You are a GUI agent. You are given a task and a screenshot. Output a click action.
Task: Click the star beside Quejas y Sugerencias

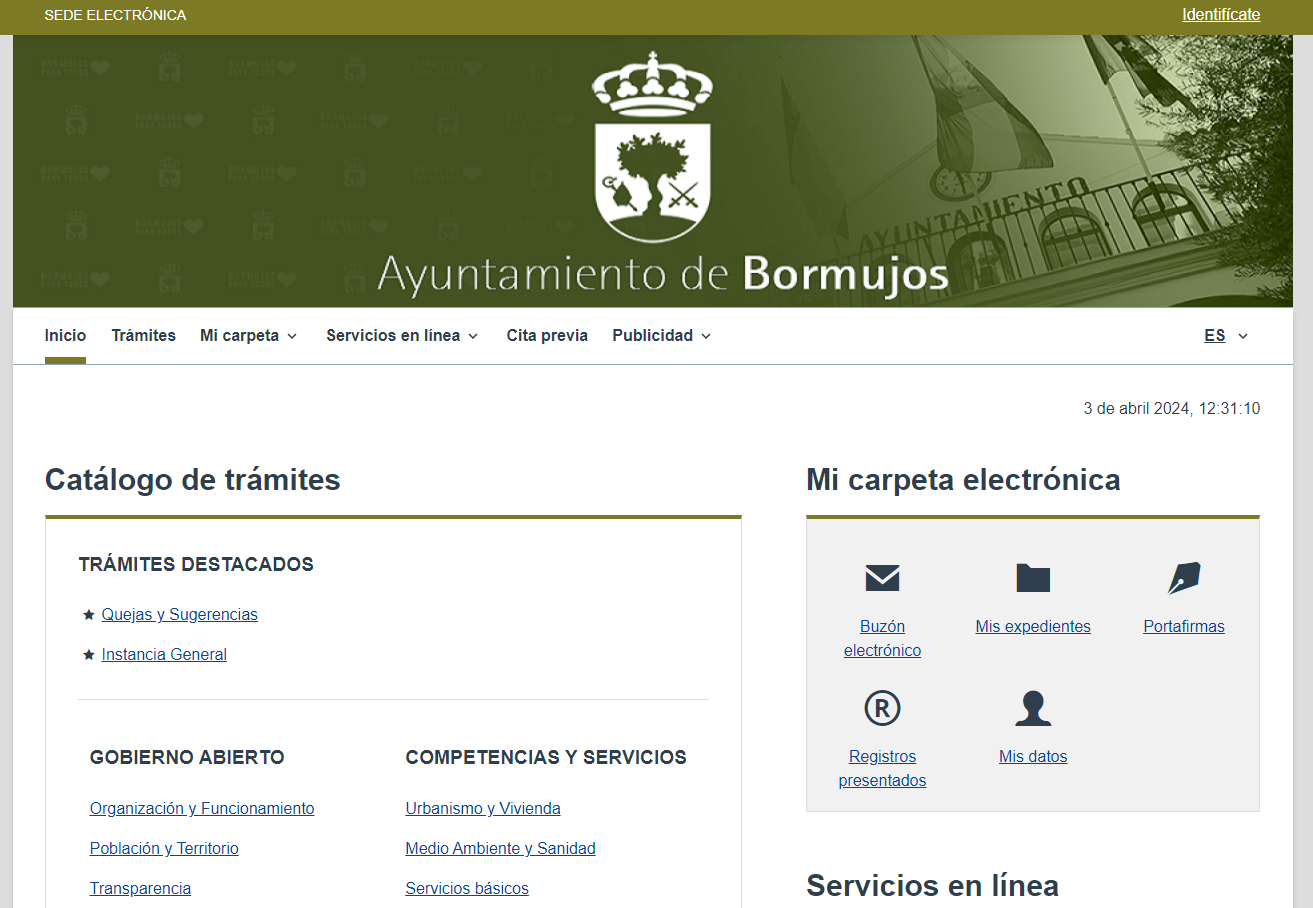click(x=87, y=614)
